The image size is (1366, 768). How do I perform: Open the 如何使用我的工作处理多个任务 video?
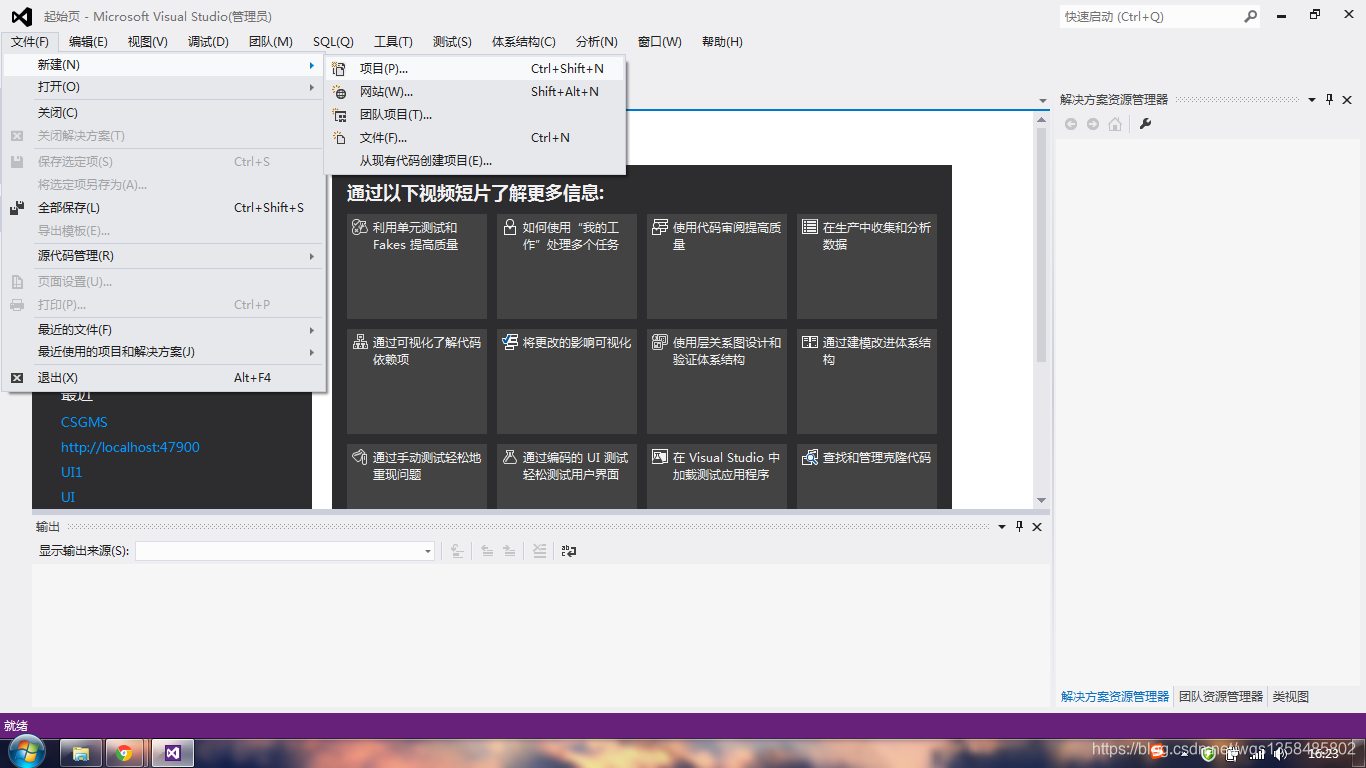pyautogui.click(x=567, y=266)
